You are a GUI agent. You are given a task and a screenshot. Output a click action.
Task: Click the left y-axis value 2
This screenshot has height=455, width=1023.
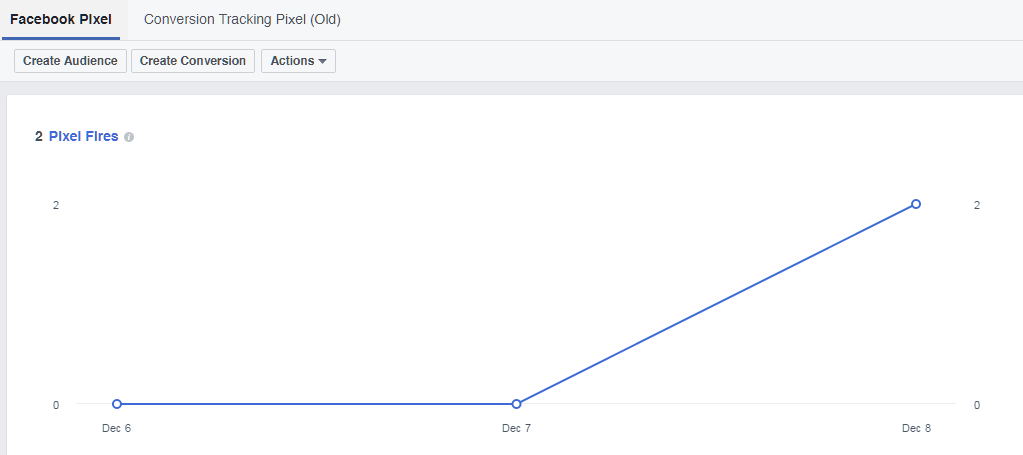(x=56, y=205)
